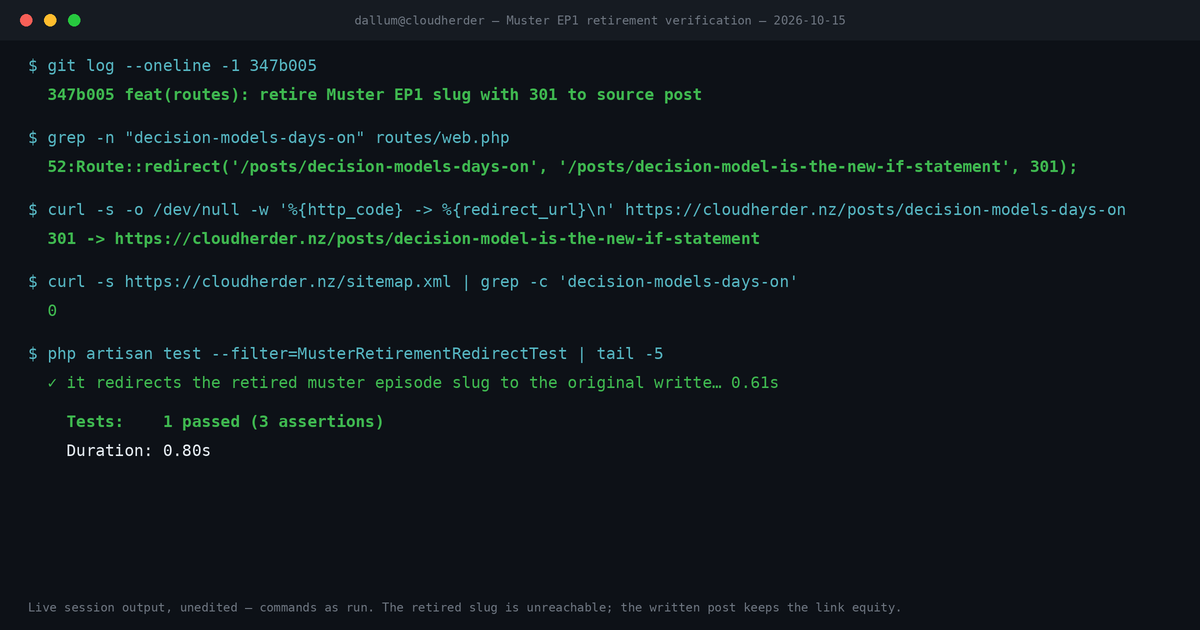Click the curl command with '%{http_code}' format
Viewport: 1200px width, 630px height.
(577, 210)
